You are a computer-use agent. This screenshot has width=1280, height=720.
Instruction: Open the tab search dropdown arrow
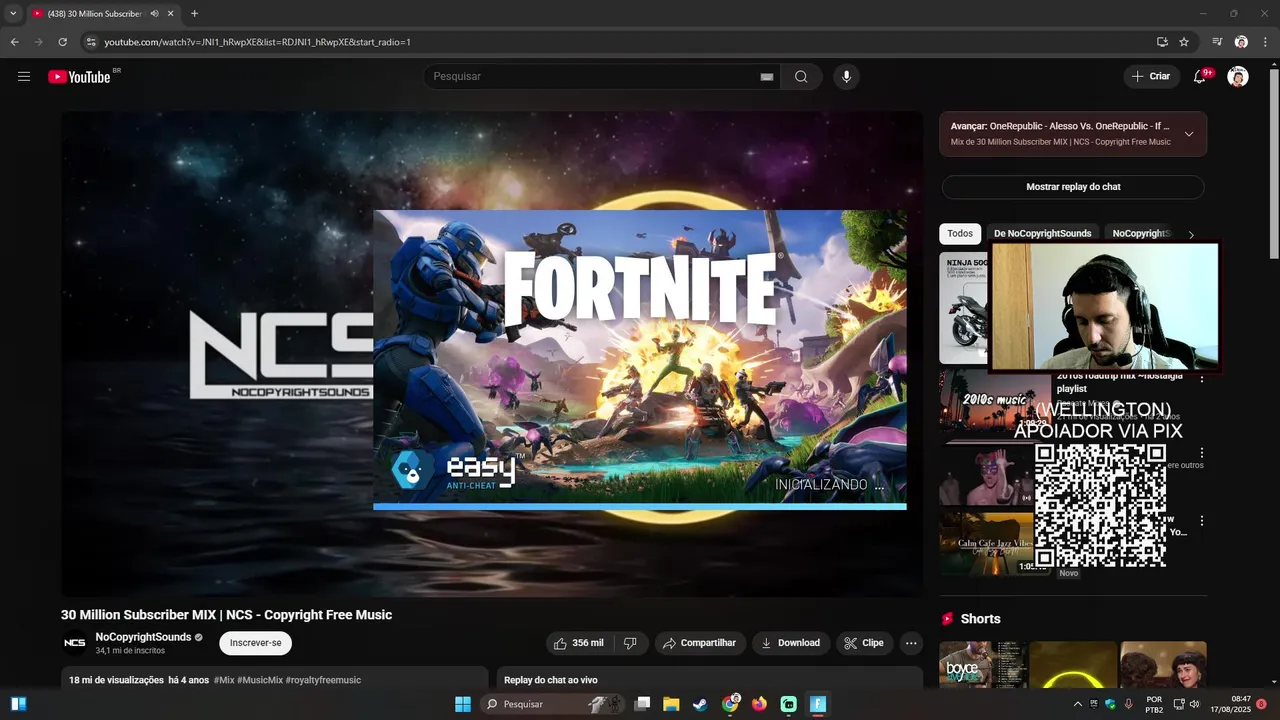coord(13,14)
